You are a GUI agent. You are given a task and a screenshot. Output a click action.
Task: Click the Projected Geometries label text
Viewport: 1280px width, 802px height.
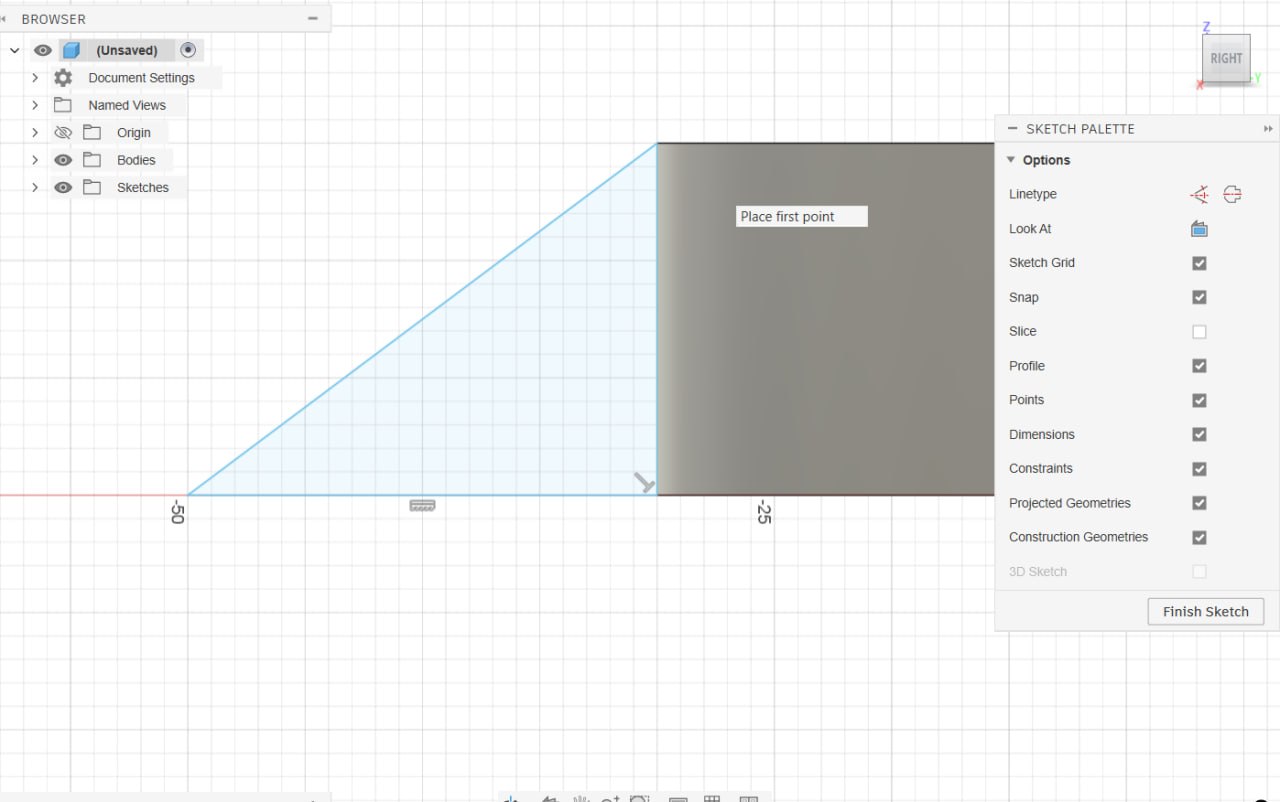point(1069,503)
